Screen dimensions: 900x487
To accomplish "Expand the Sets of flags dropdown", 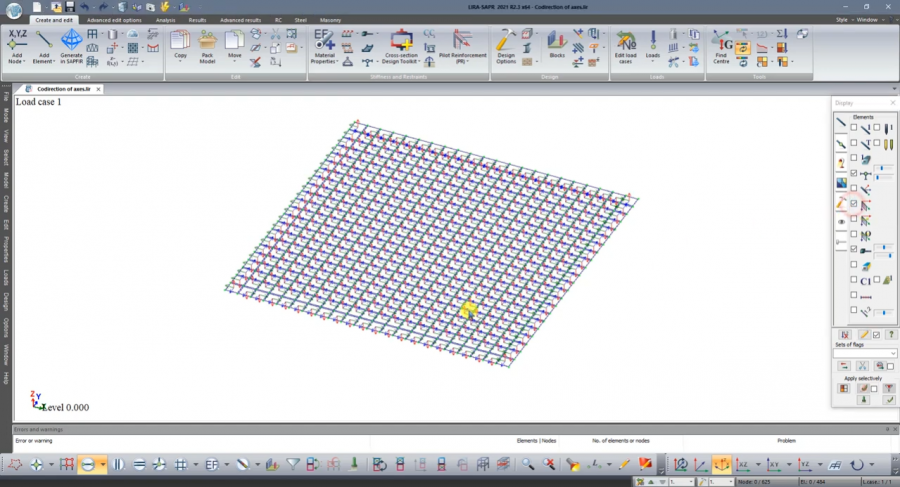I will pos(892,353).
